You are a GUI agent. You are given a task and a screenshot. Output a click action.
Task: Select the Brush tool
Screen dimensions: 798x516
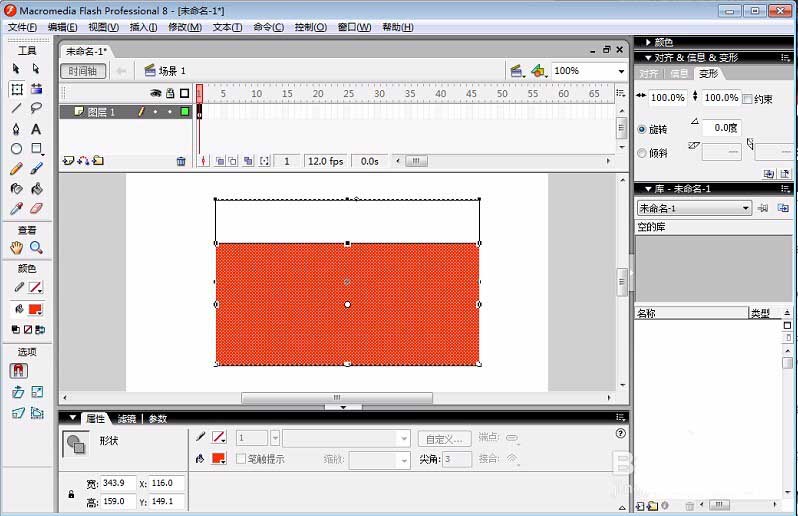click(36, 168)
